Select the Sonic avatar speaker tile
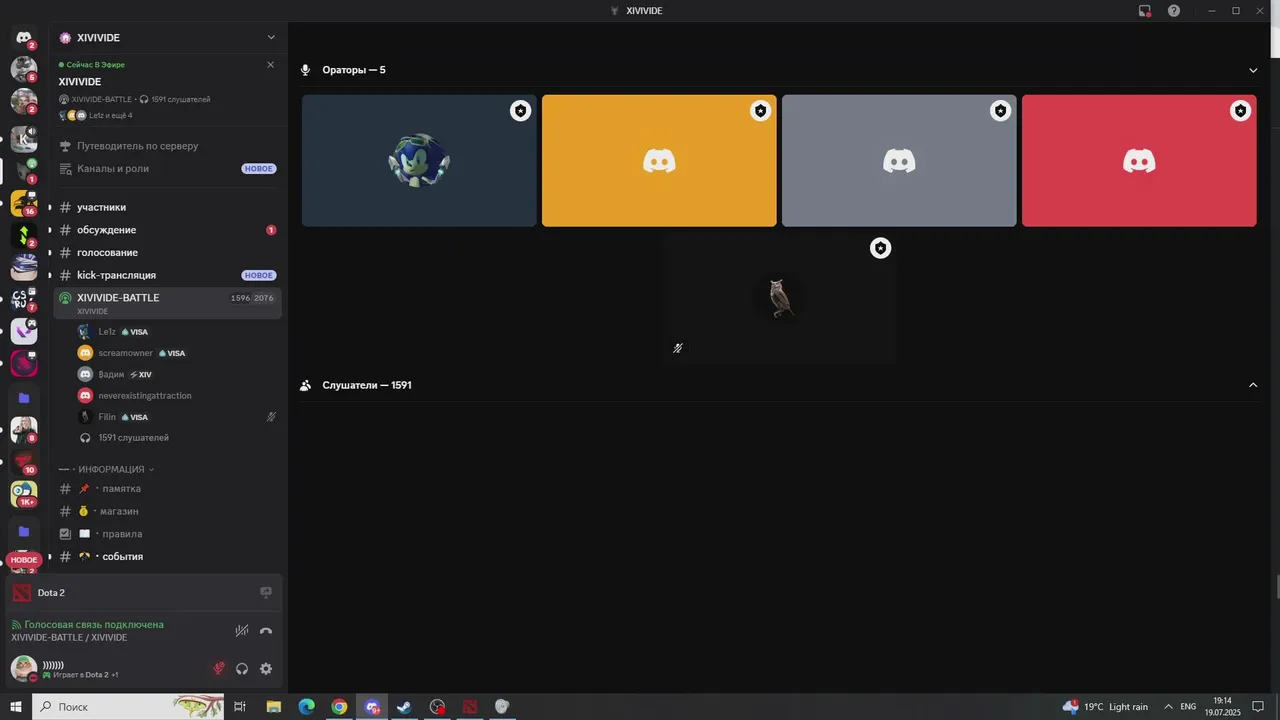Screen dimensions: 1280x720 [x=419, y=161]
